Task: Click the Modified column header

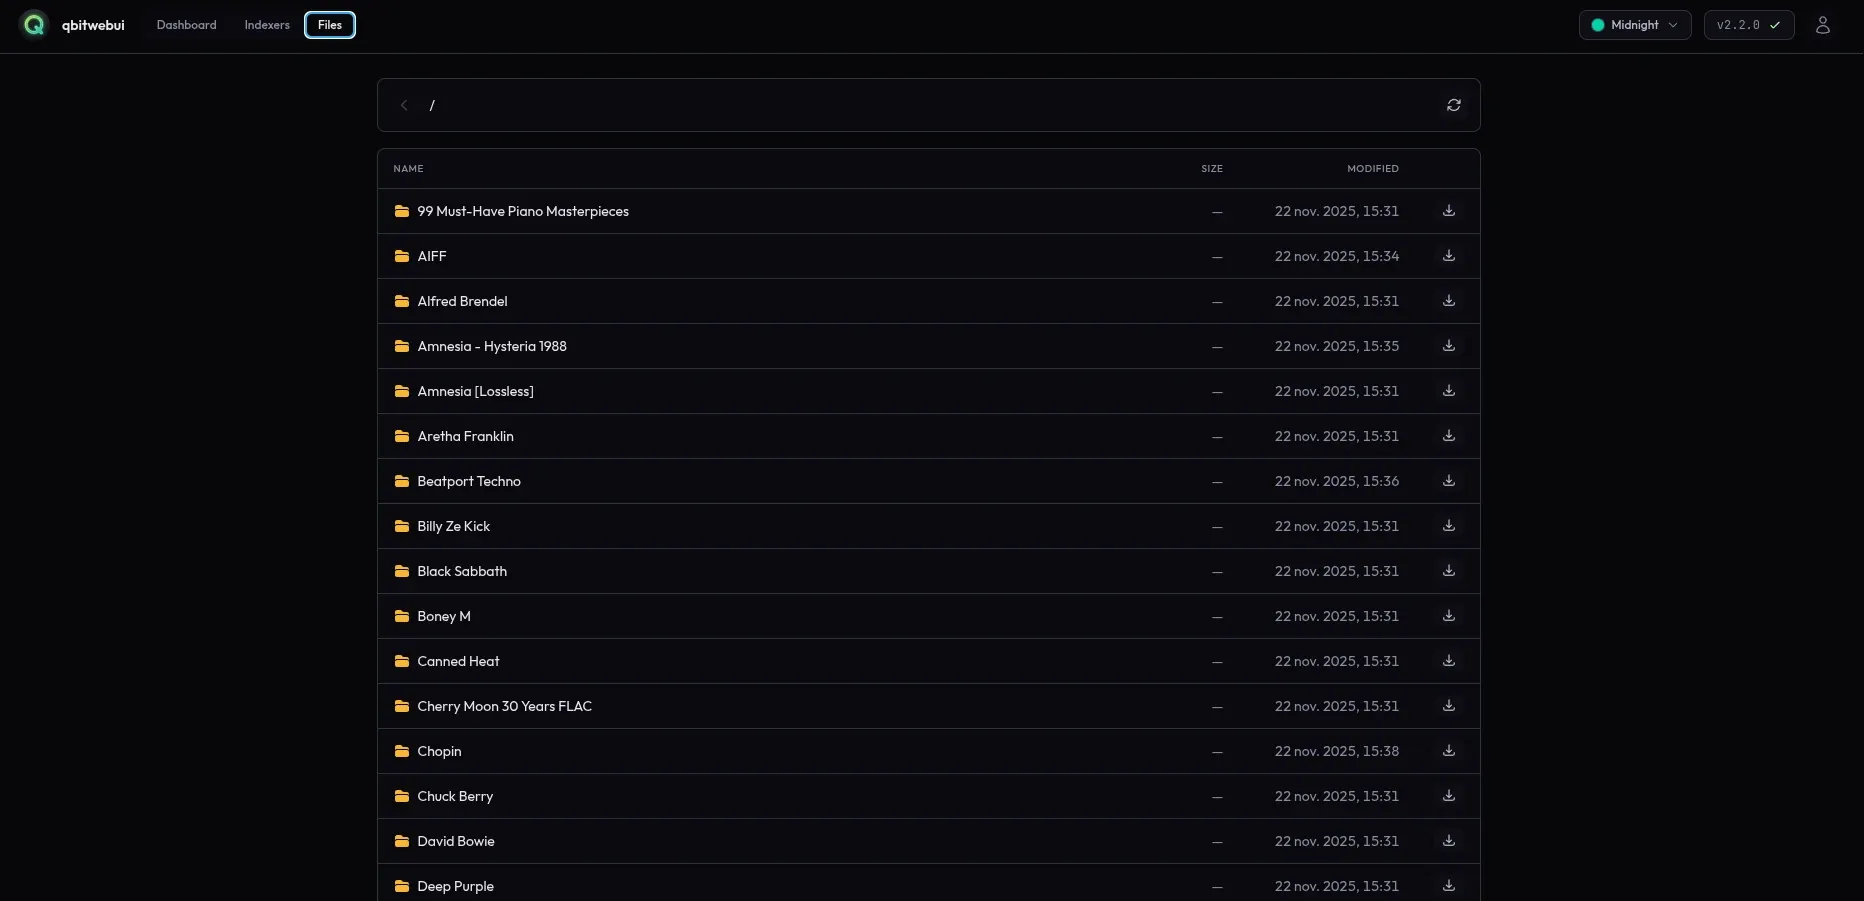Action: [x=1372, y=169]
